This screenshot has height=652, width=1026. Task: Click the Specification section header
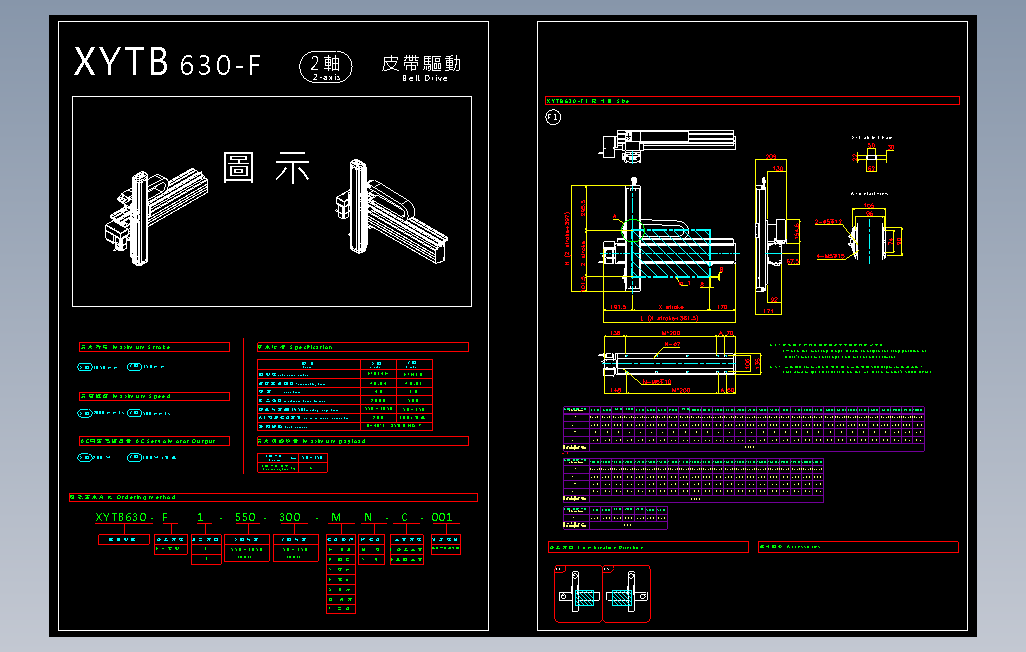pos(363,347)
